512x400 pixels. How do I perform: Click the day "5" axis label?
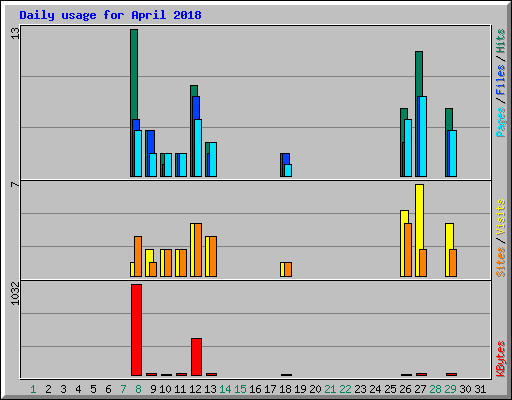point(93,389)
